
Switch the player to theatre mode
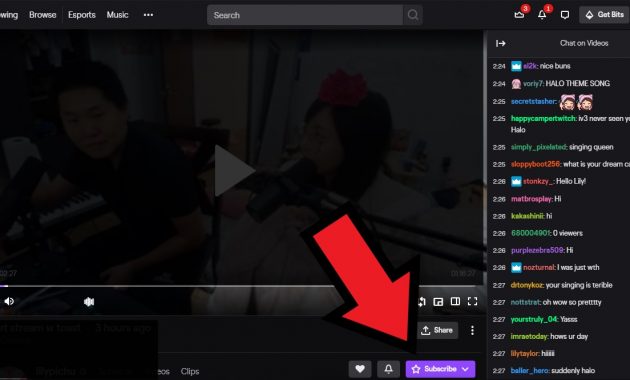[455, 301]
